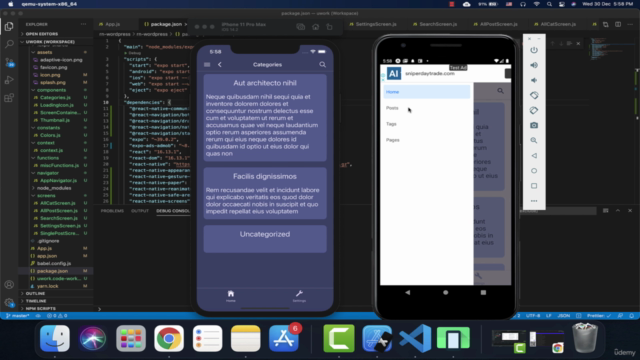
Task: Tap the Uncategorized category card
Action: [x=265, y=239]
